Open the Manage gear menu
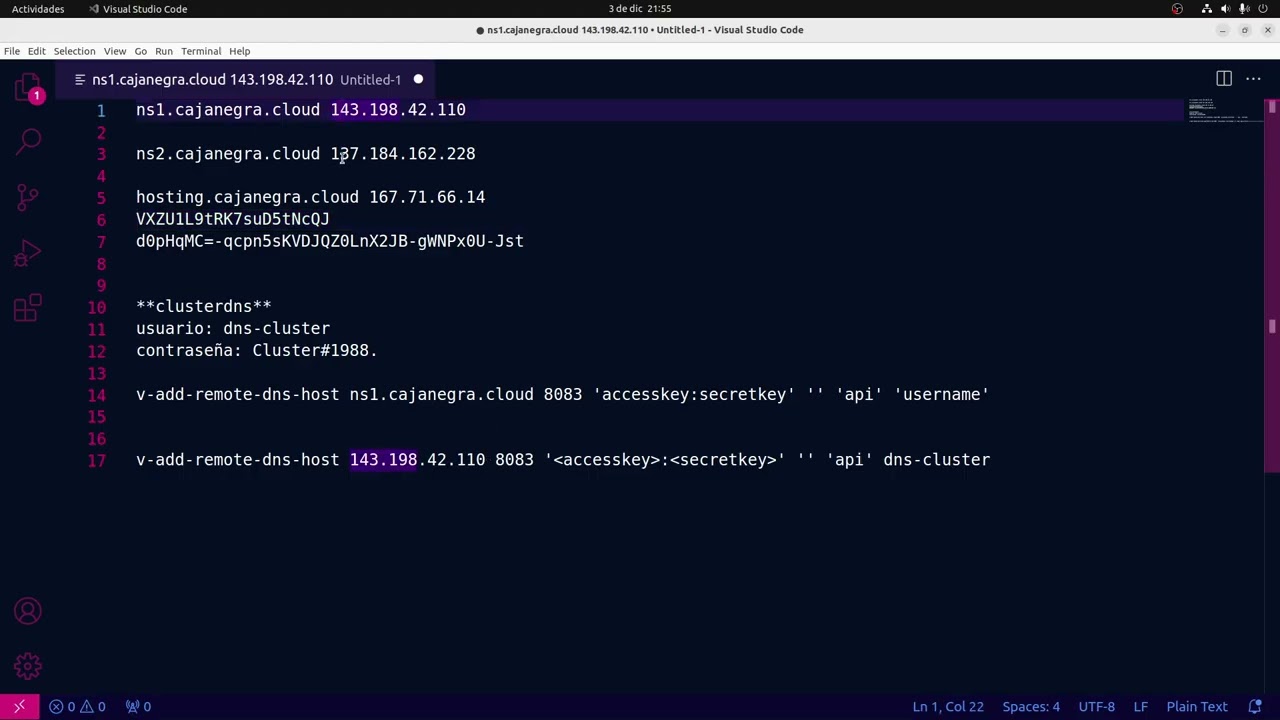This screenshot has height=720, width=1280. [28, 666]
